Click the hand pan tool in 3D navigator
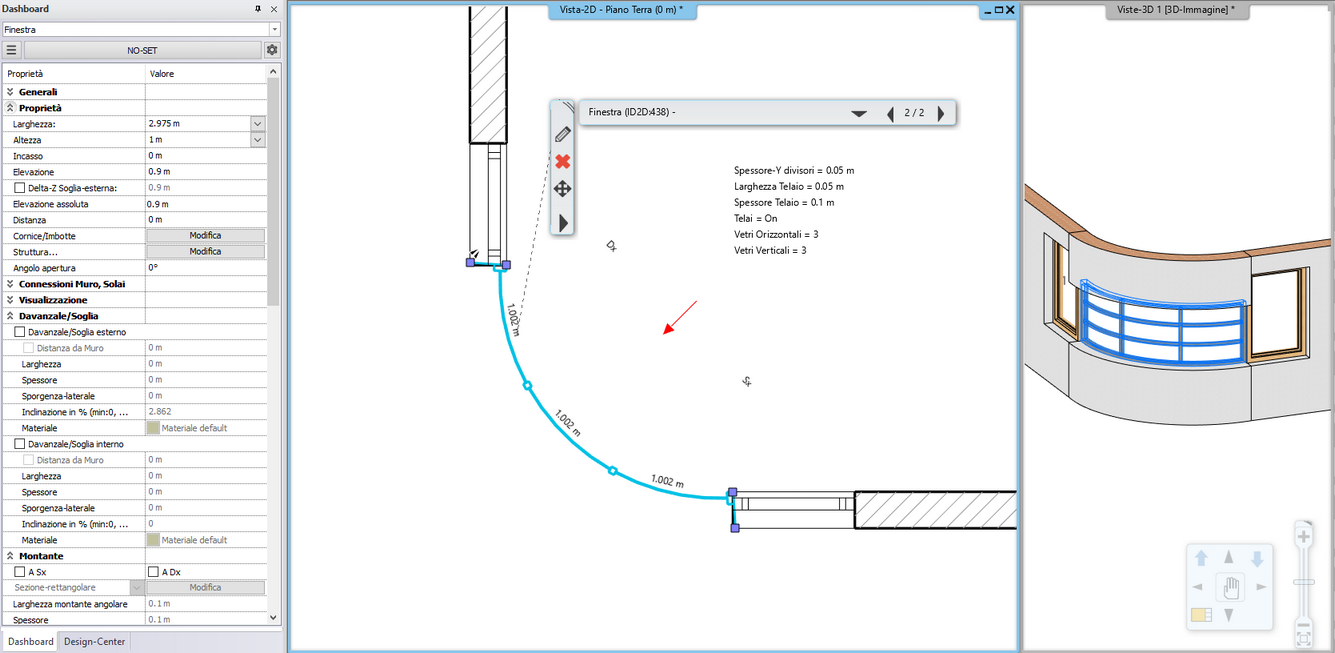This screenshot has height=653, width=1335. pyautogui.click(x=1229, y=587)
